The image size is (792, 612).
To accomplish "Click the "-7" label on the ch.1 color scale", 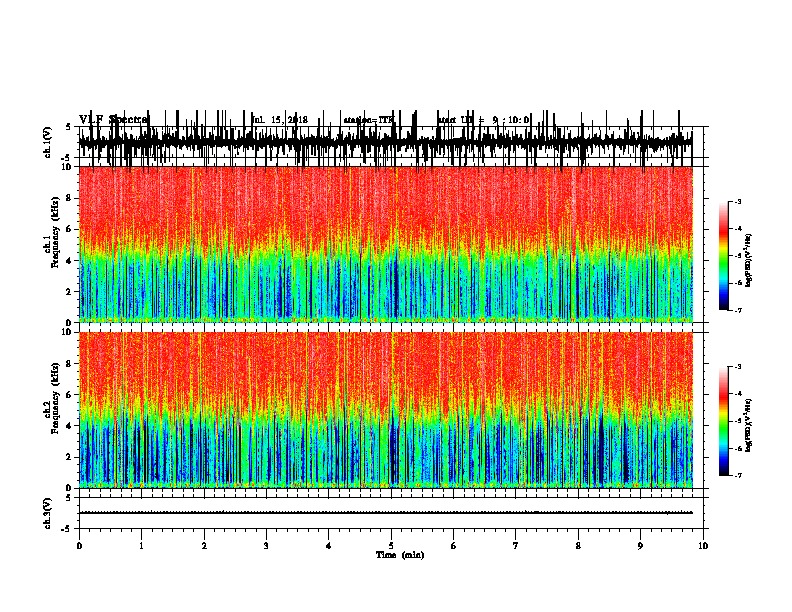I will (x=737, y=310).
